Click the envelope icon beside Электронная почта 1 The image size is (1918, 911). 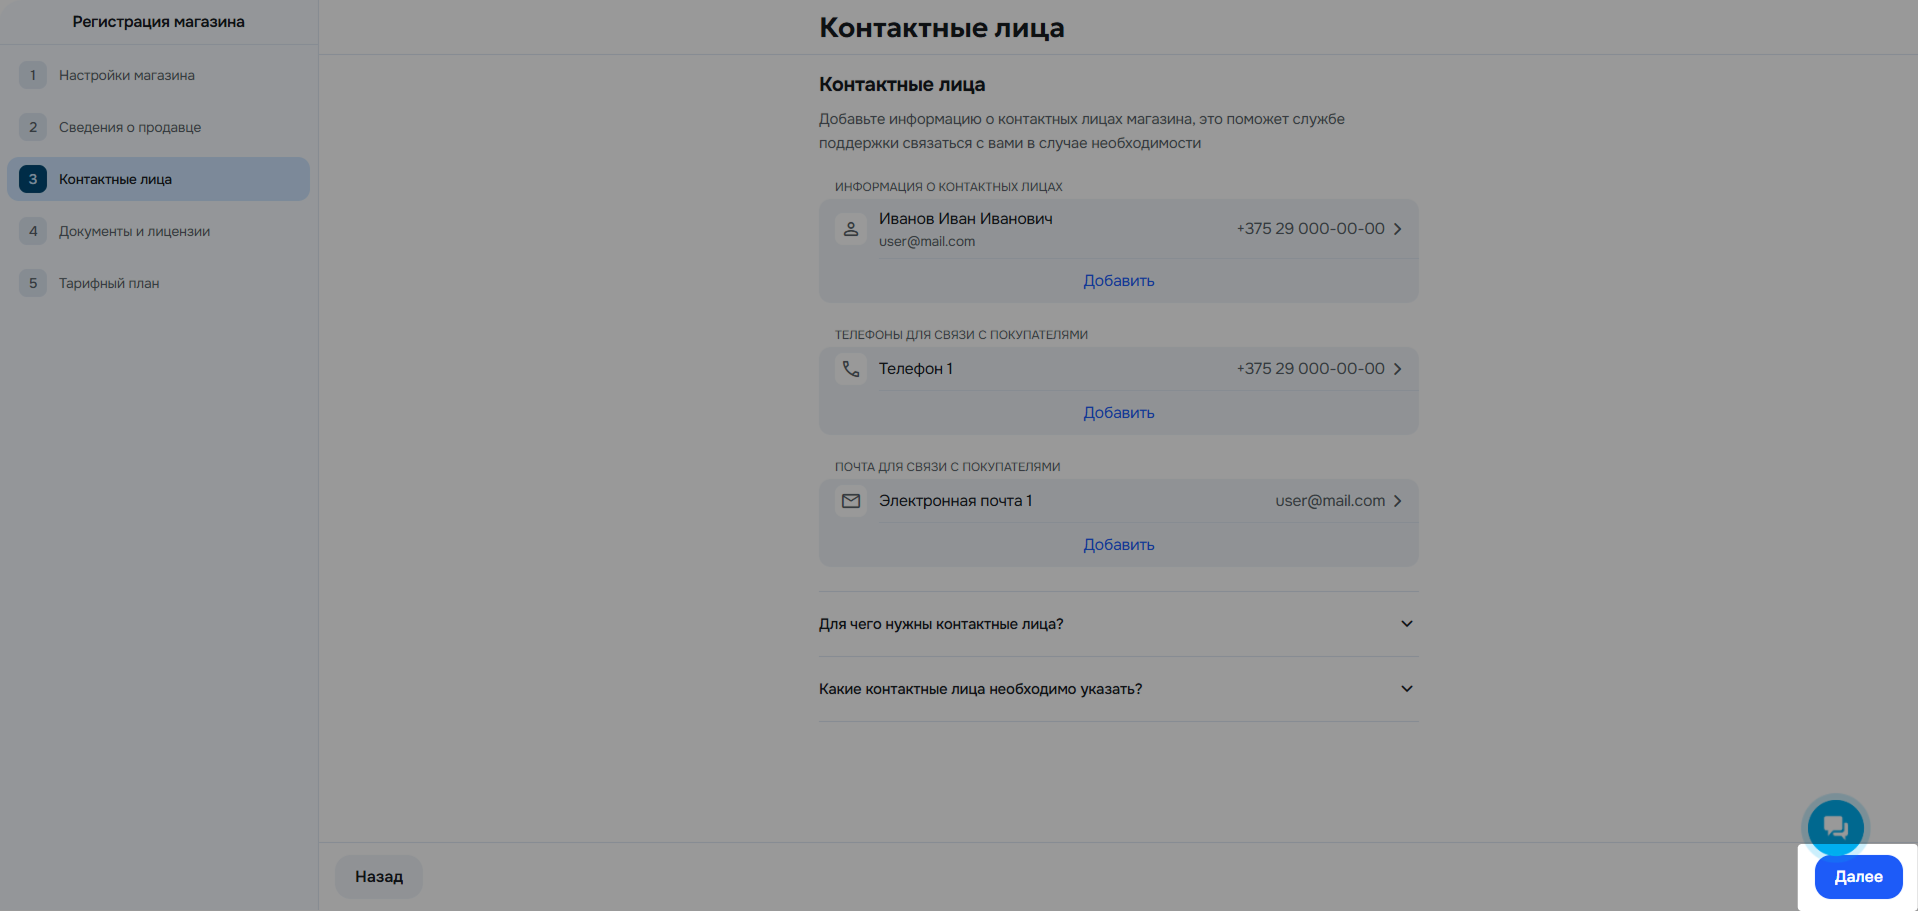click(x=851, y=500)
